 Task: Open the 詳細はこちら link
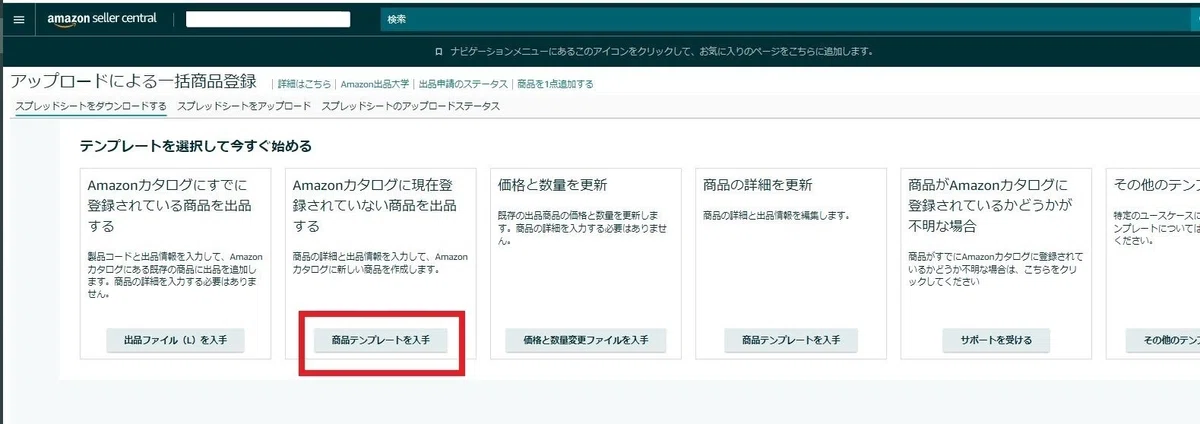tap(304, 84)
